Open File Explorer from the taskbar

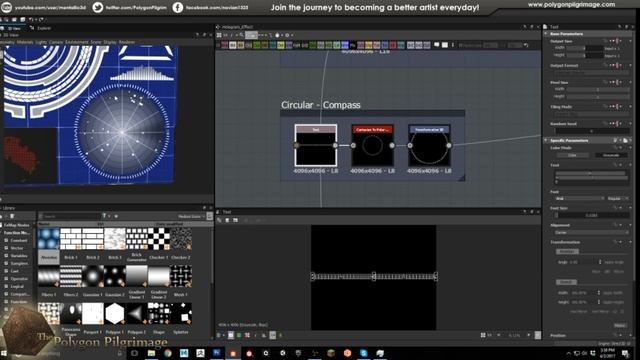[151, 353]
